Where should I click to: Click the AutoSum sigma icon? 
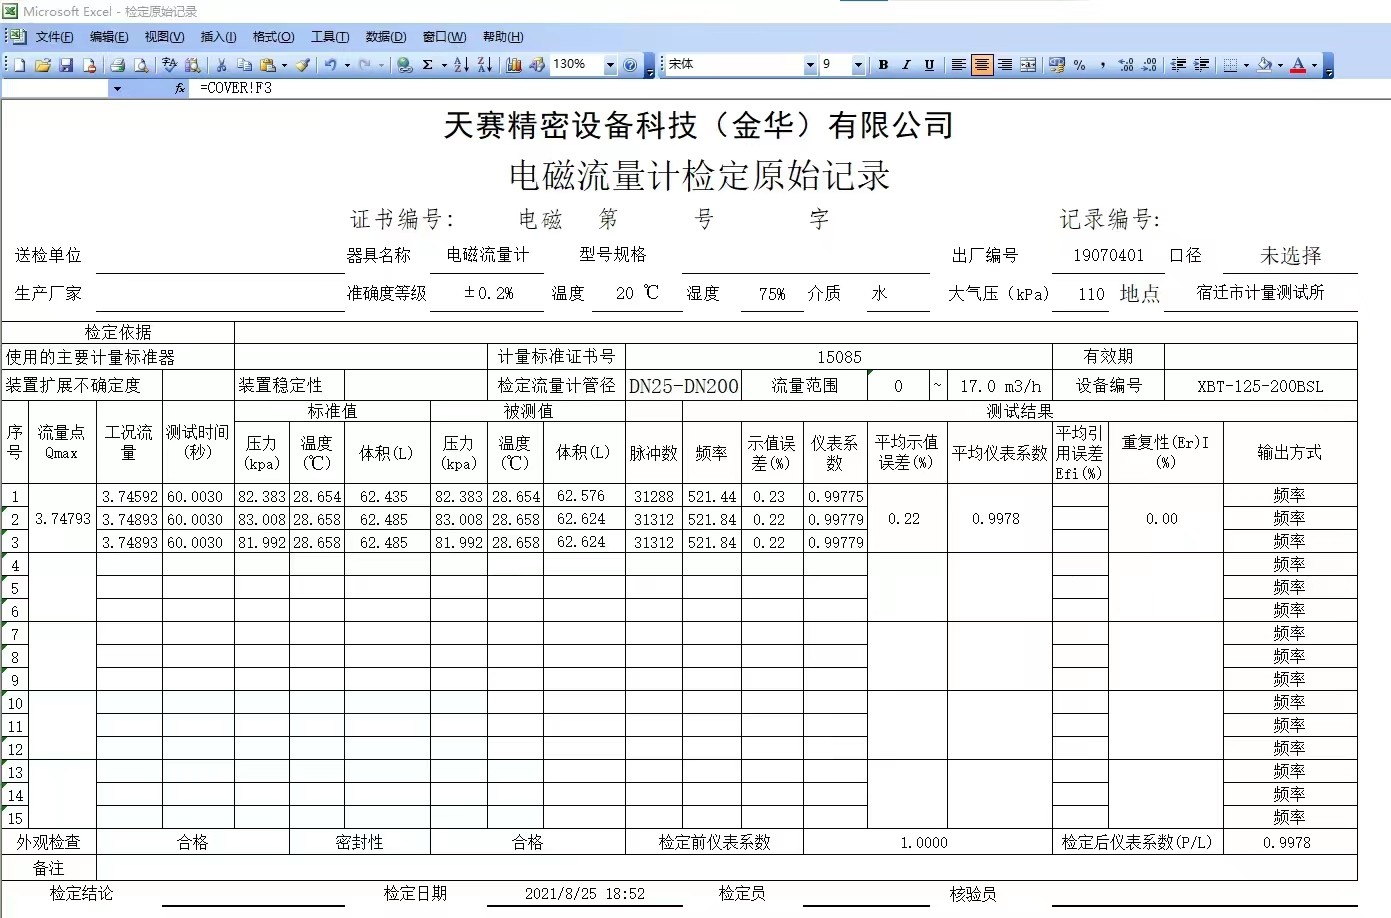click(x=427, y=65)
